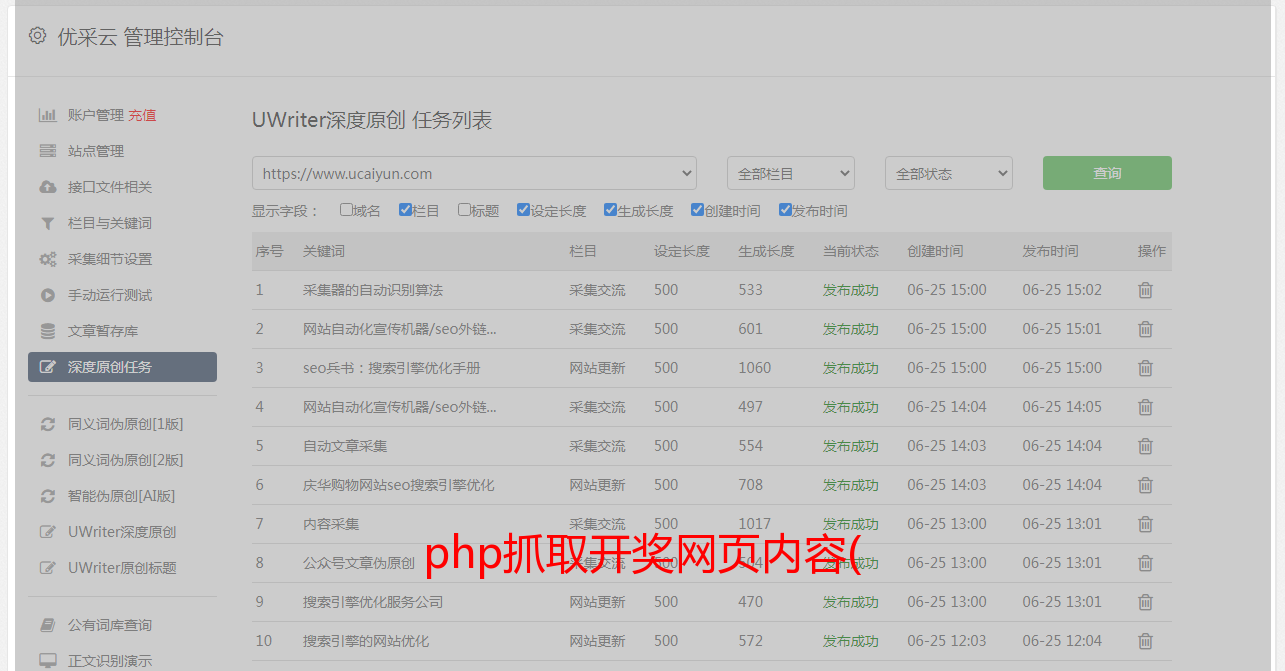Click the database icon for 文章暂存库
Image resolution: width=1285 pixels, height=671 pixels.
coord(47,331)
